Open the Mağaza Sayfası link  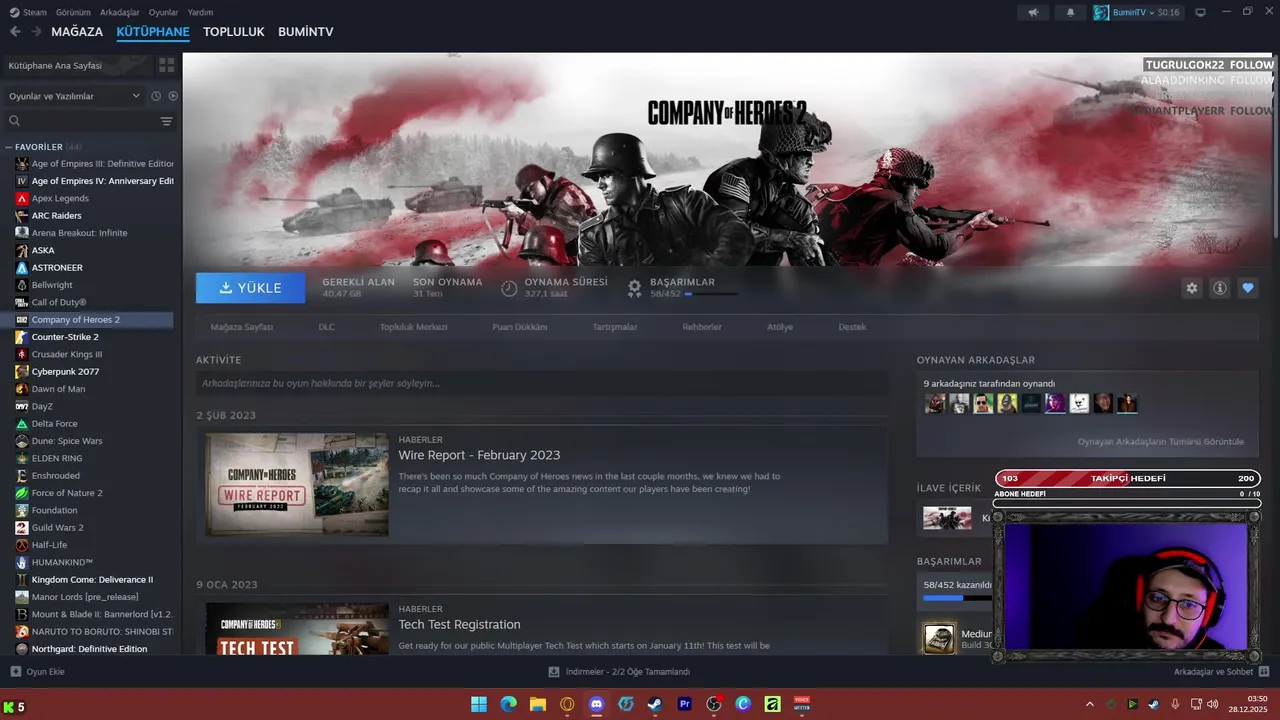click(241, 327)
